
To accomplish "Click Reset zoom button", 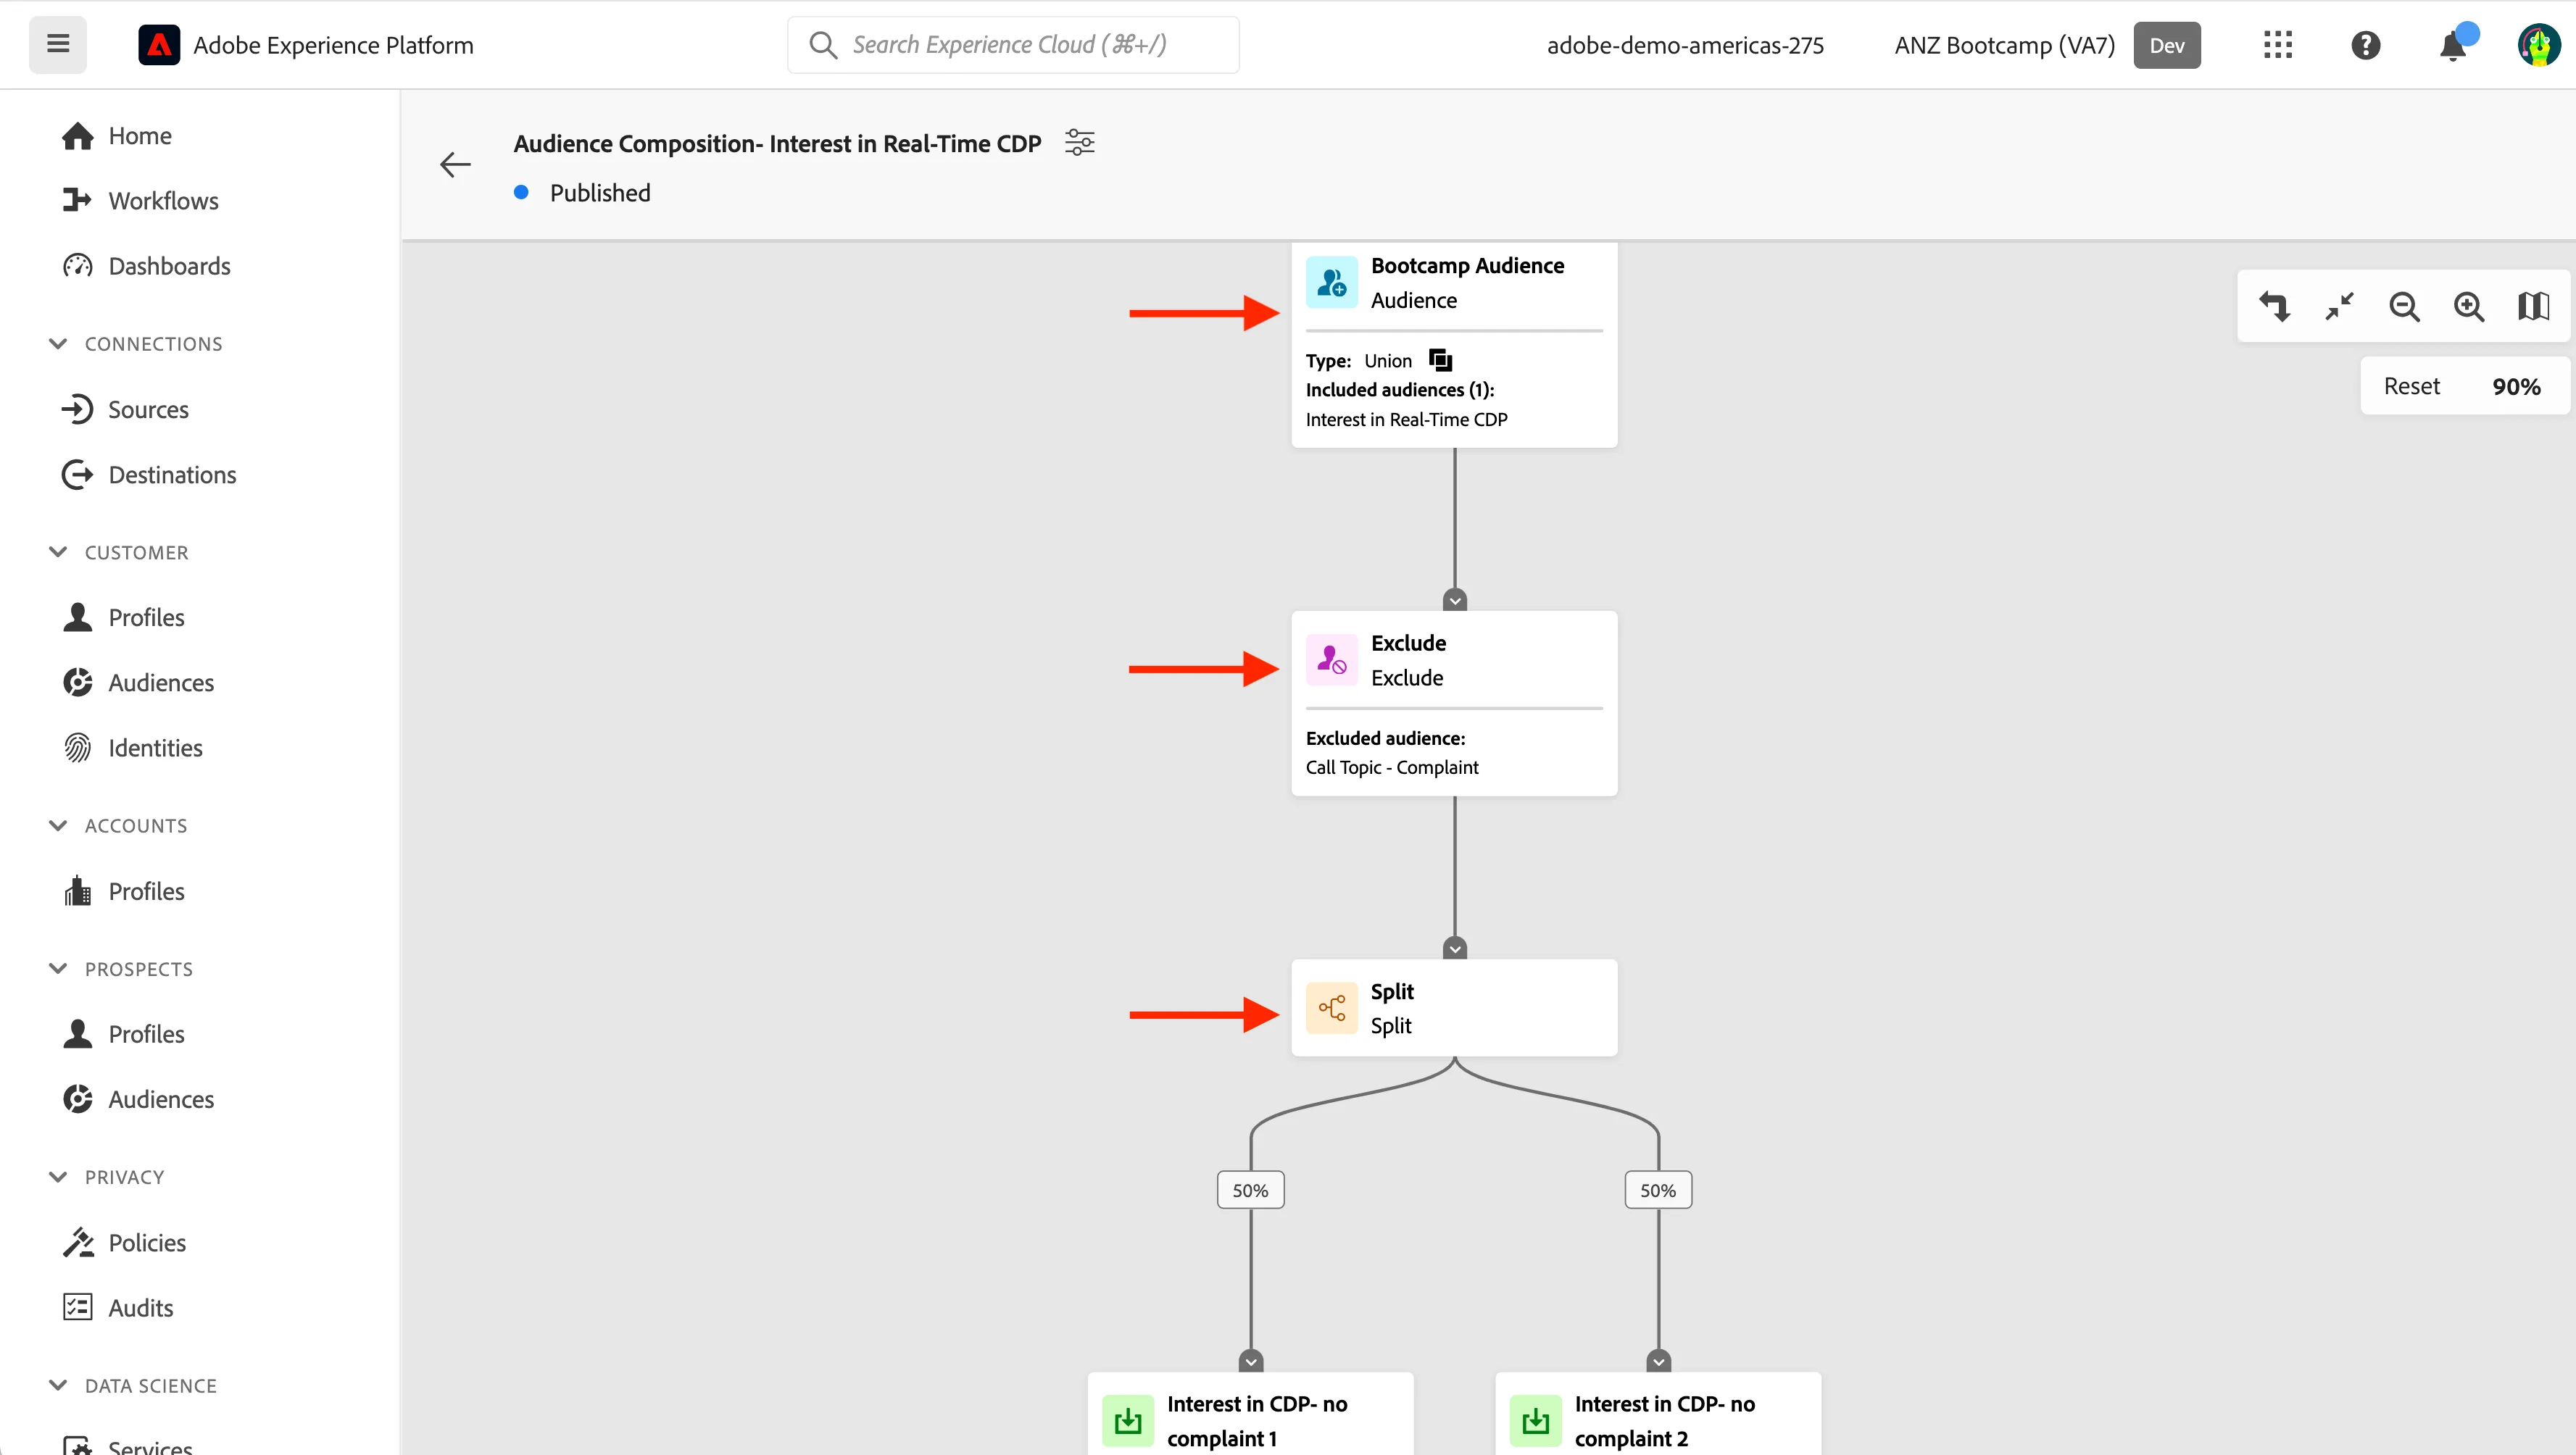I will [x=2411, y=387].
